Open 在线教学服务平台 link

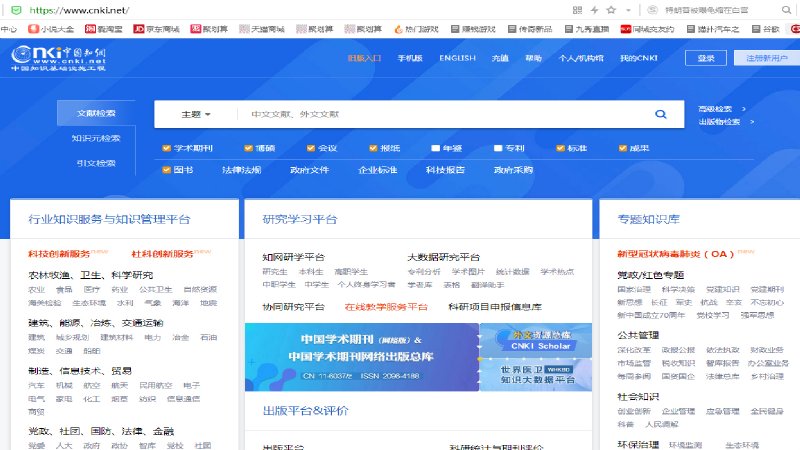pos(386,307)
